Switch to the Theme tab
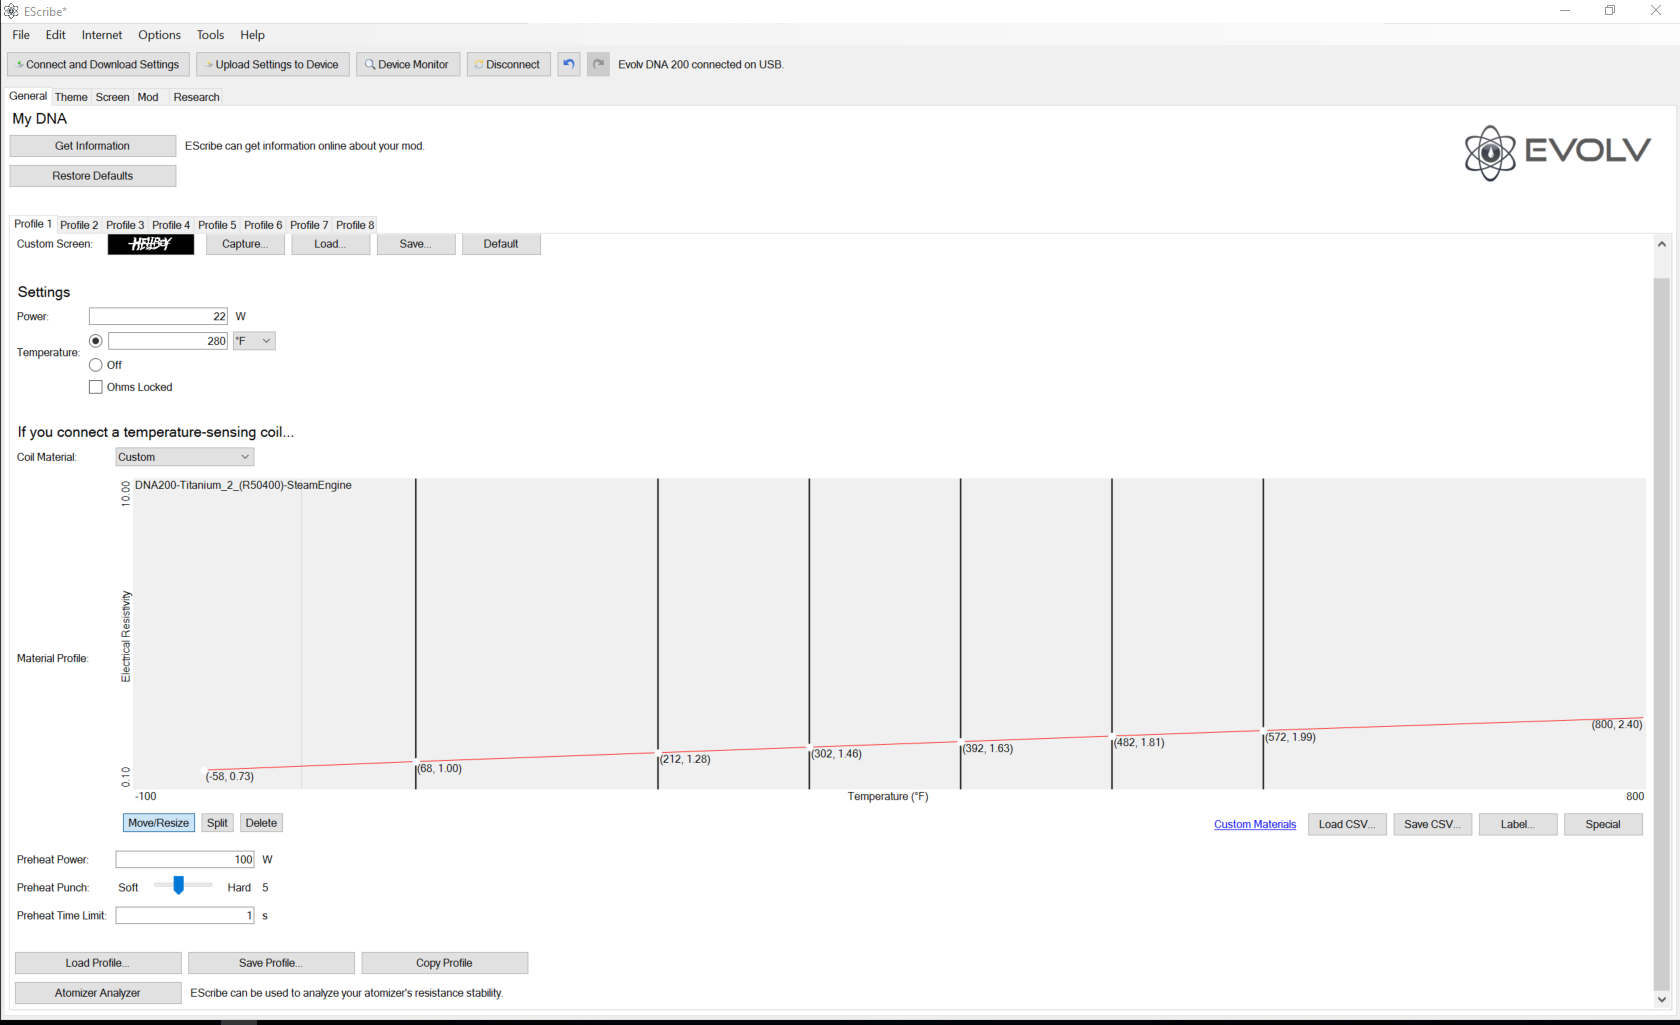 tap(71, 97)
